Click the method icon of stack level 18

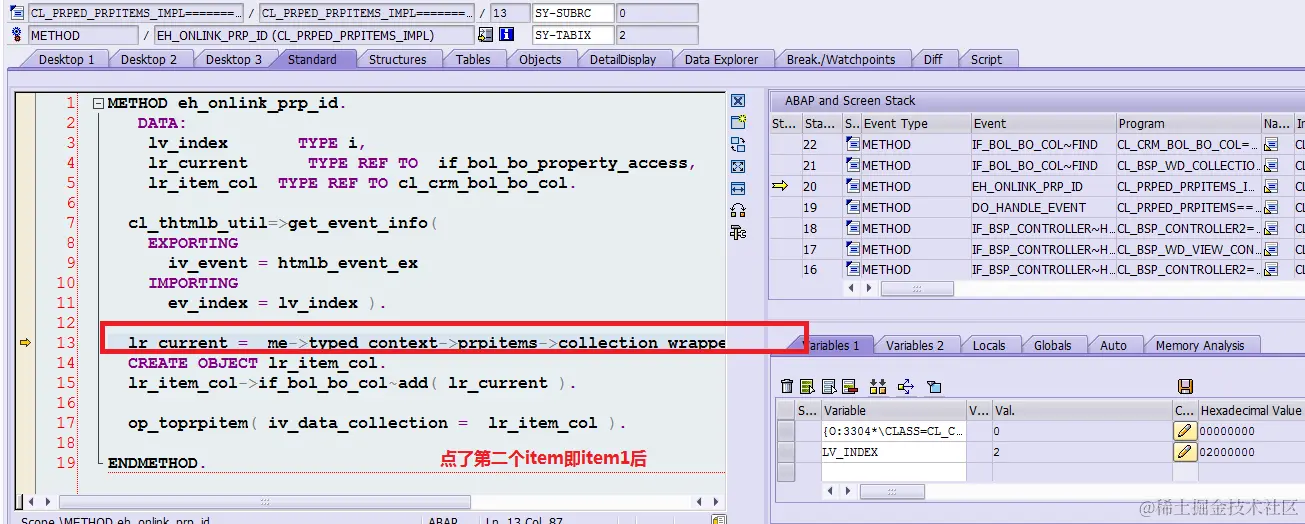[x=853, y=228]
